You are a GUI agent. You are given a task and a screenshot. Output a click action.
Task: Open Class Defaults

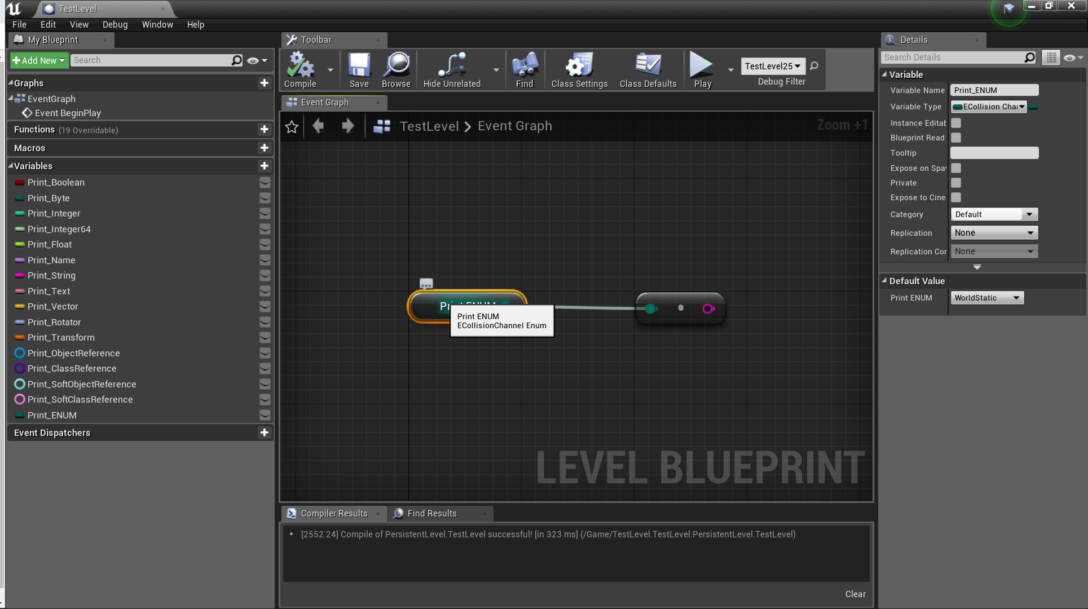click(x=647, y=66)
